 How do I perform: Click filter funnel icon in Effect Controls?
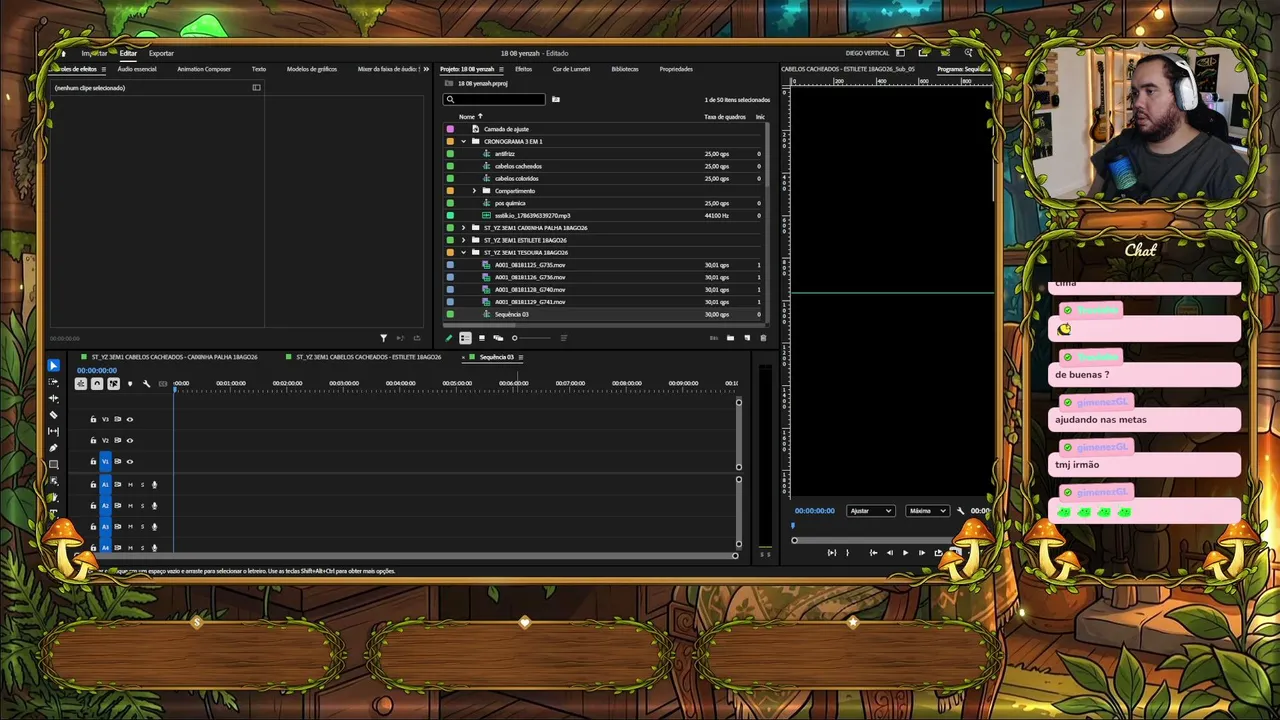click(383, 338)
